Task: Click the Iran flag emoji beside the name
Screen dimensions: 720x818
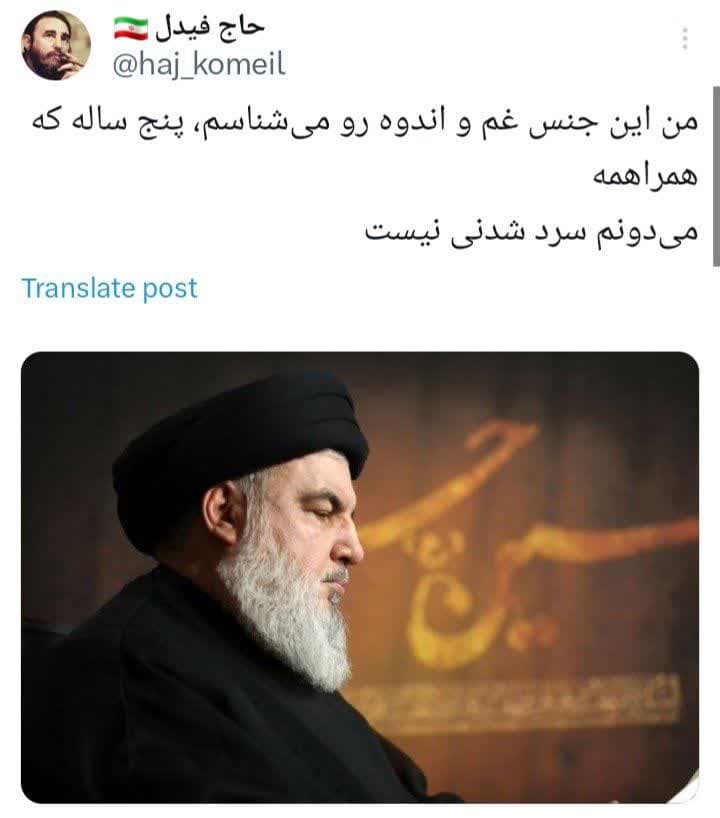Action: coord(131,28)
